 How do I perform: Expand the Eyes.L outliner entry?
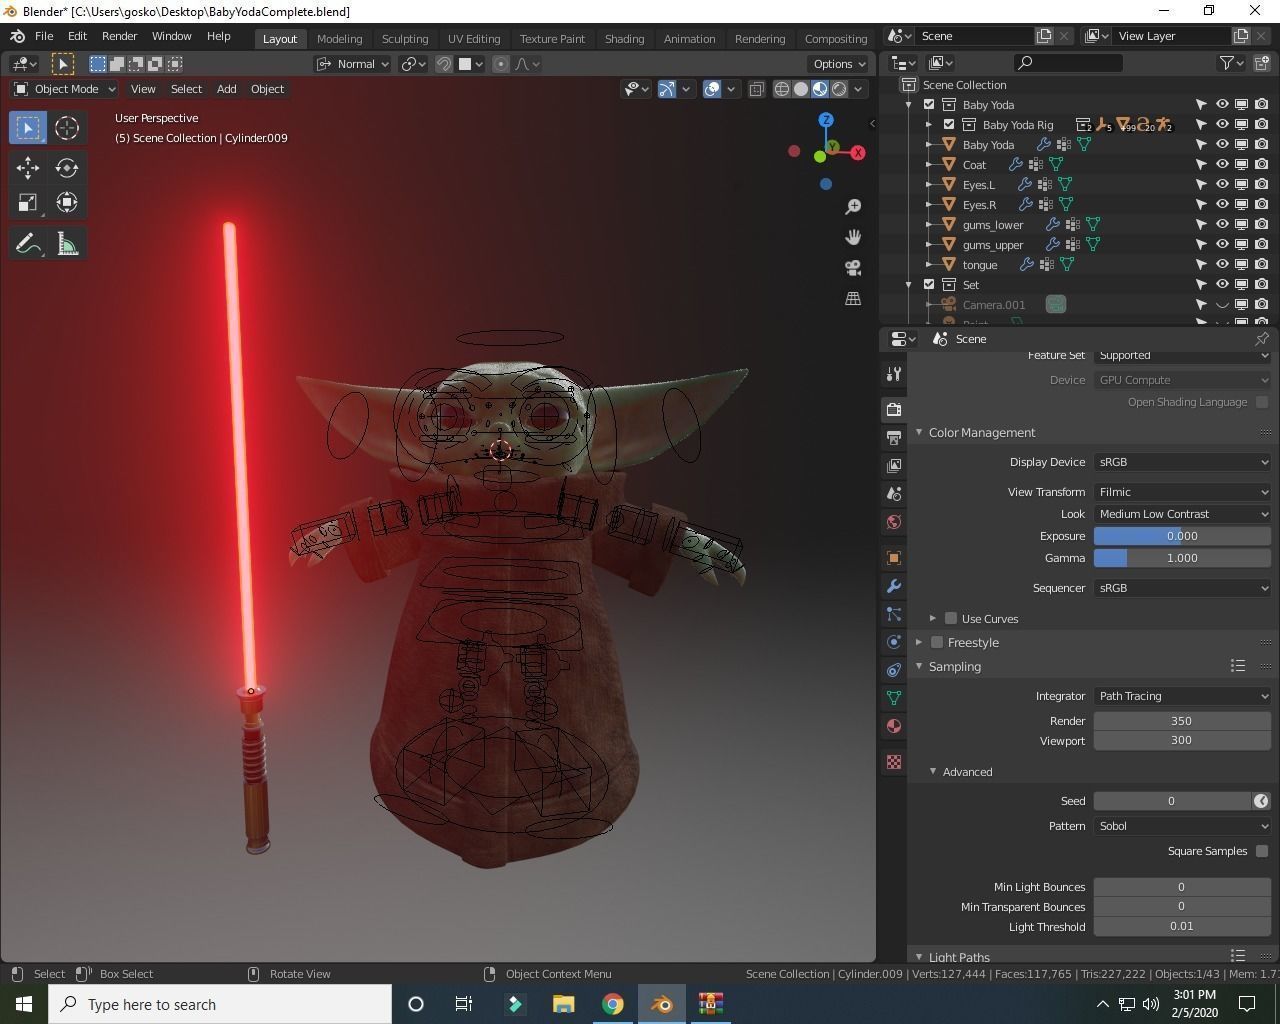point(929,184)
